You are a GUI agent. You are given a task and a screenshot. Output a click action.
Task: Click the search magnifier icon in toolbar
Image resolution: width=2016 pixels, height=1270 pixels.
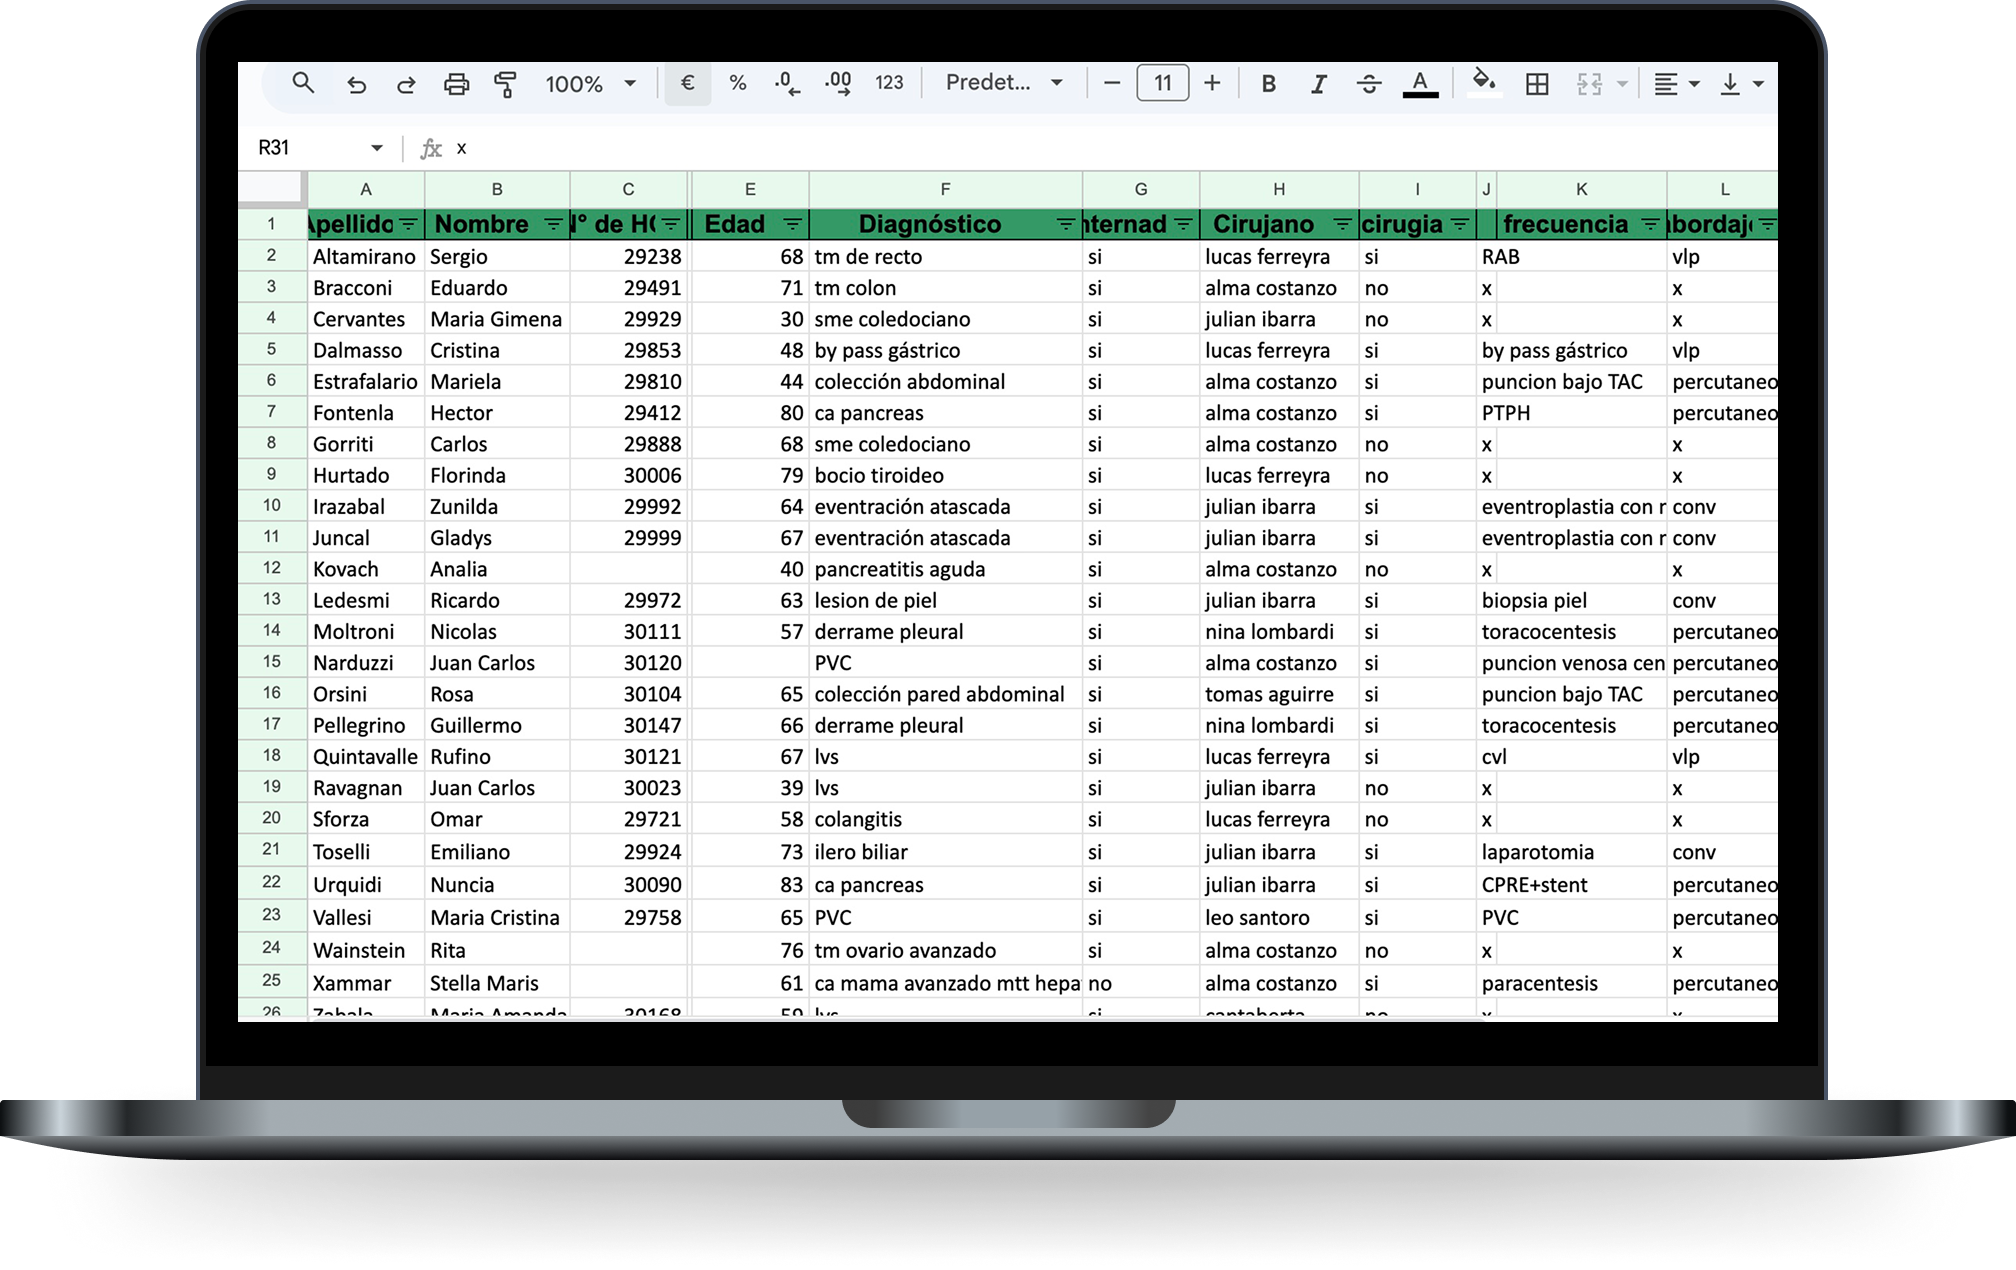click(x=303, y=84)
